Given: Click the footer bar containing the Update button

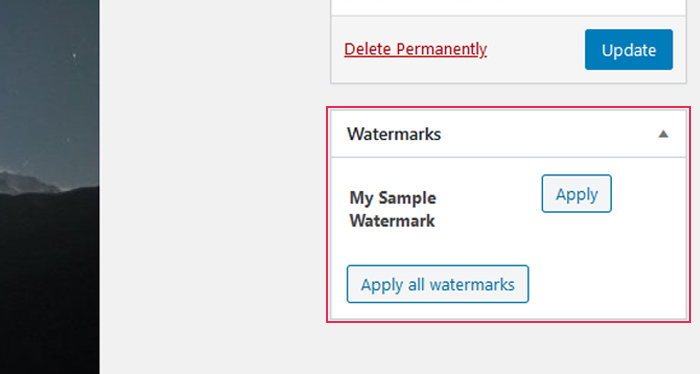Looking at the screenshot, I should coord(508,50).
